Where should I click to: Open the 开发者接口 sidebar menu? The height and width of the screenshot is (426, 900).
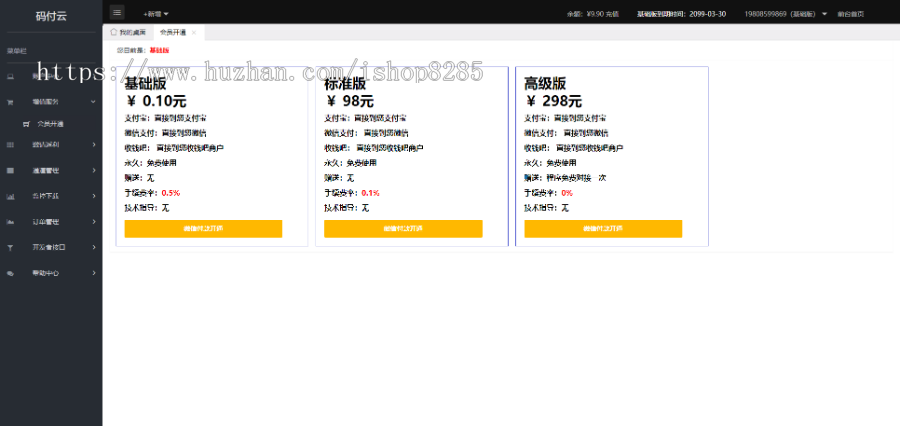(51, 247)
